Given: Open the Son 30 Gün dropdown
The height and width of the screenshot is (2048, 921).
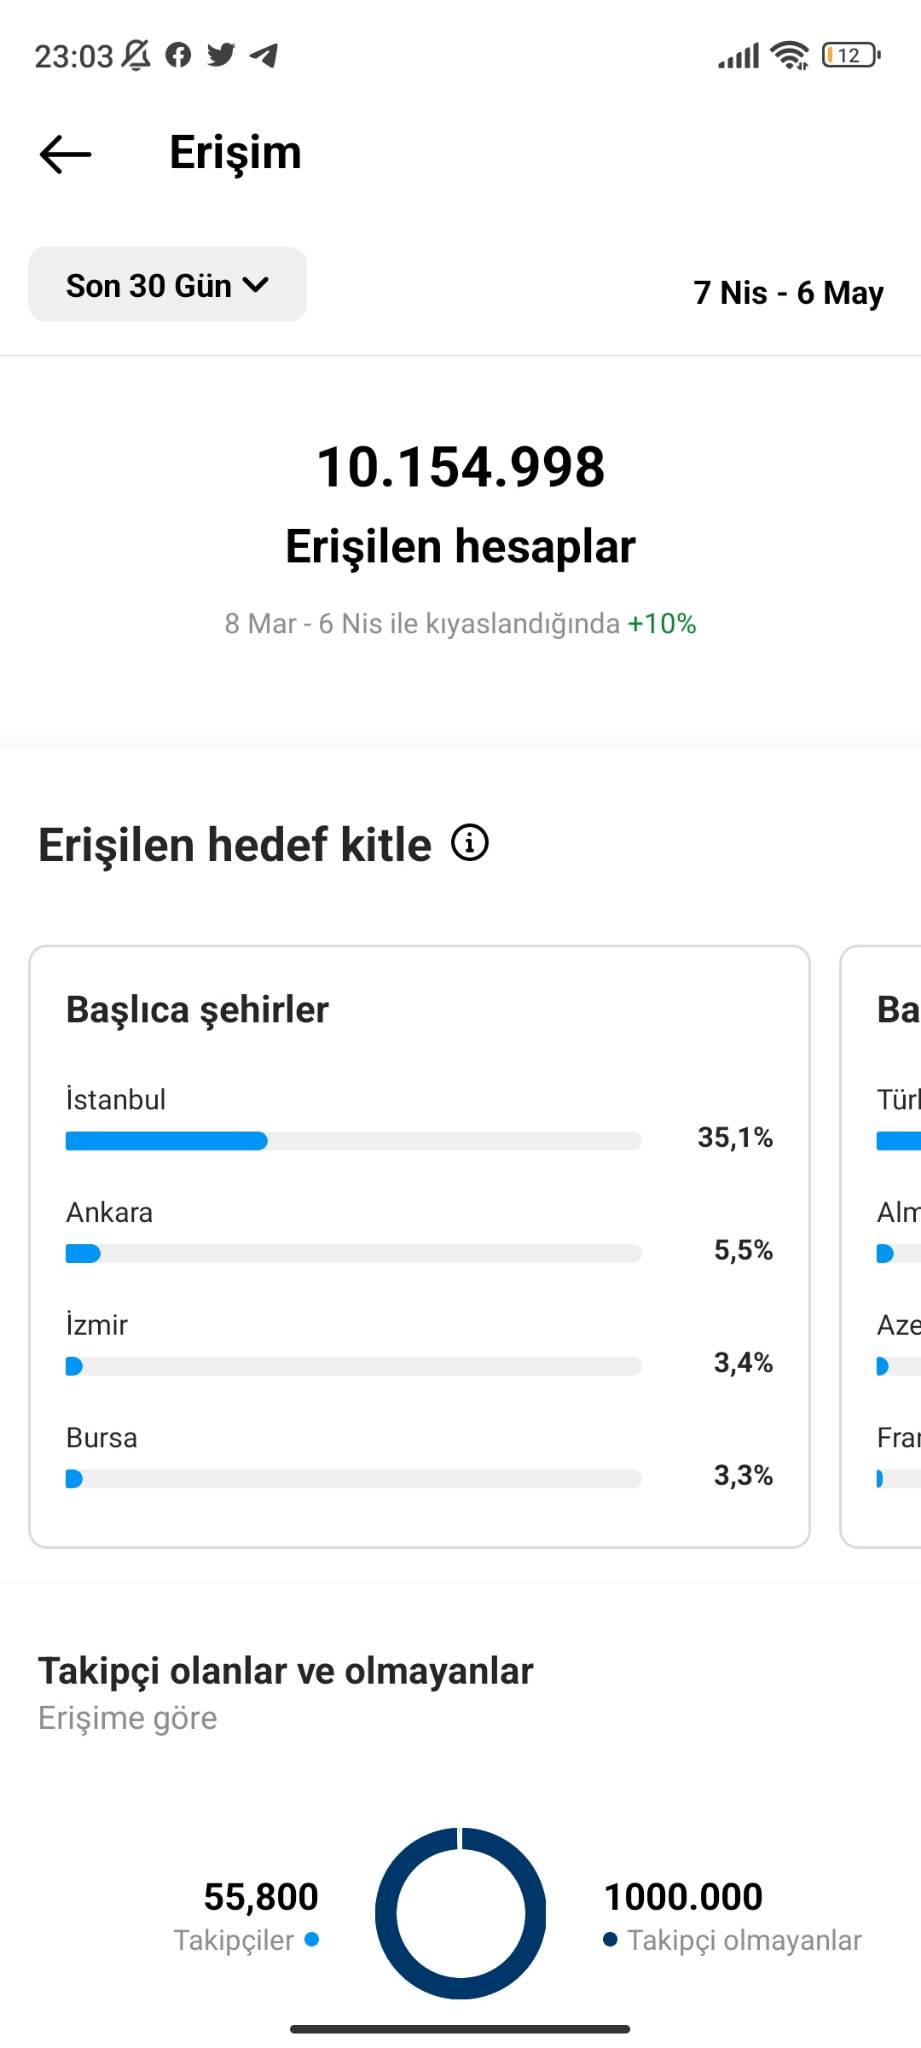Looking at the screenshot, I should pos(167,285).
